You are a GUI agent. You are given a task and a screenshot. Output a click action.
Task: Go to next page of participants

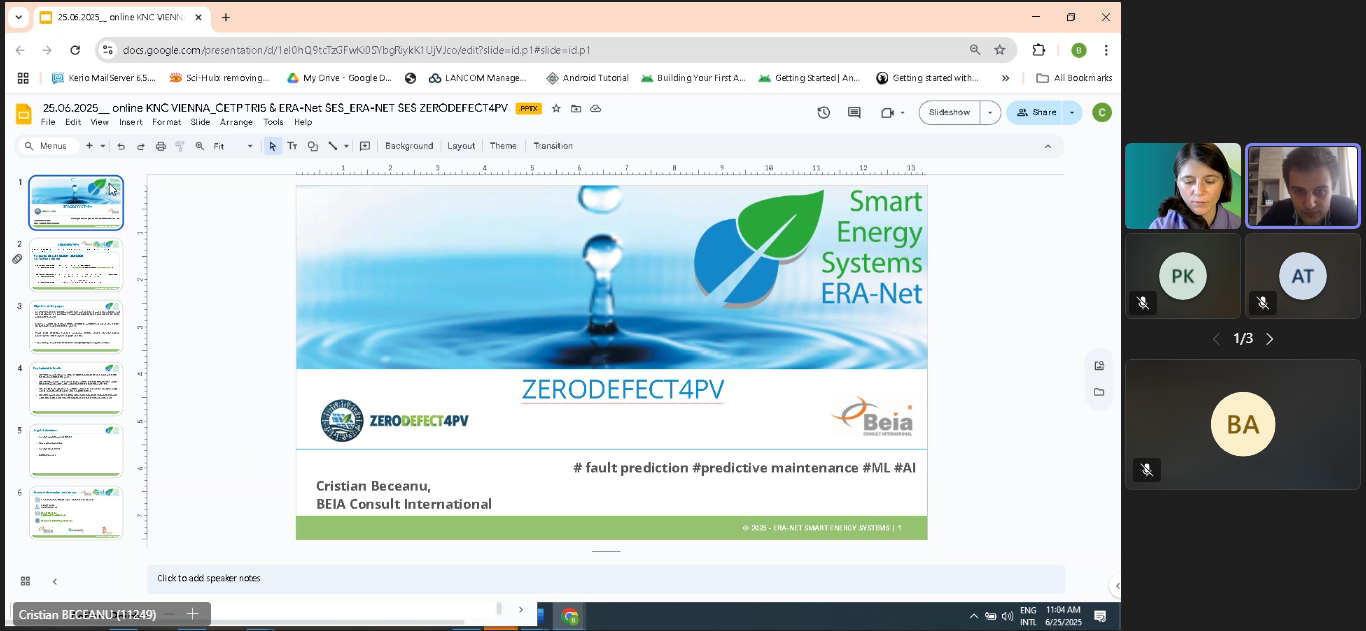tap(1270, 339)
